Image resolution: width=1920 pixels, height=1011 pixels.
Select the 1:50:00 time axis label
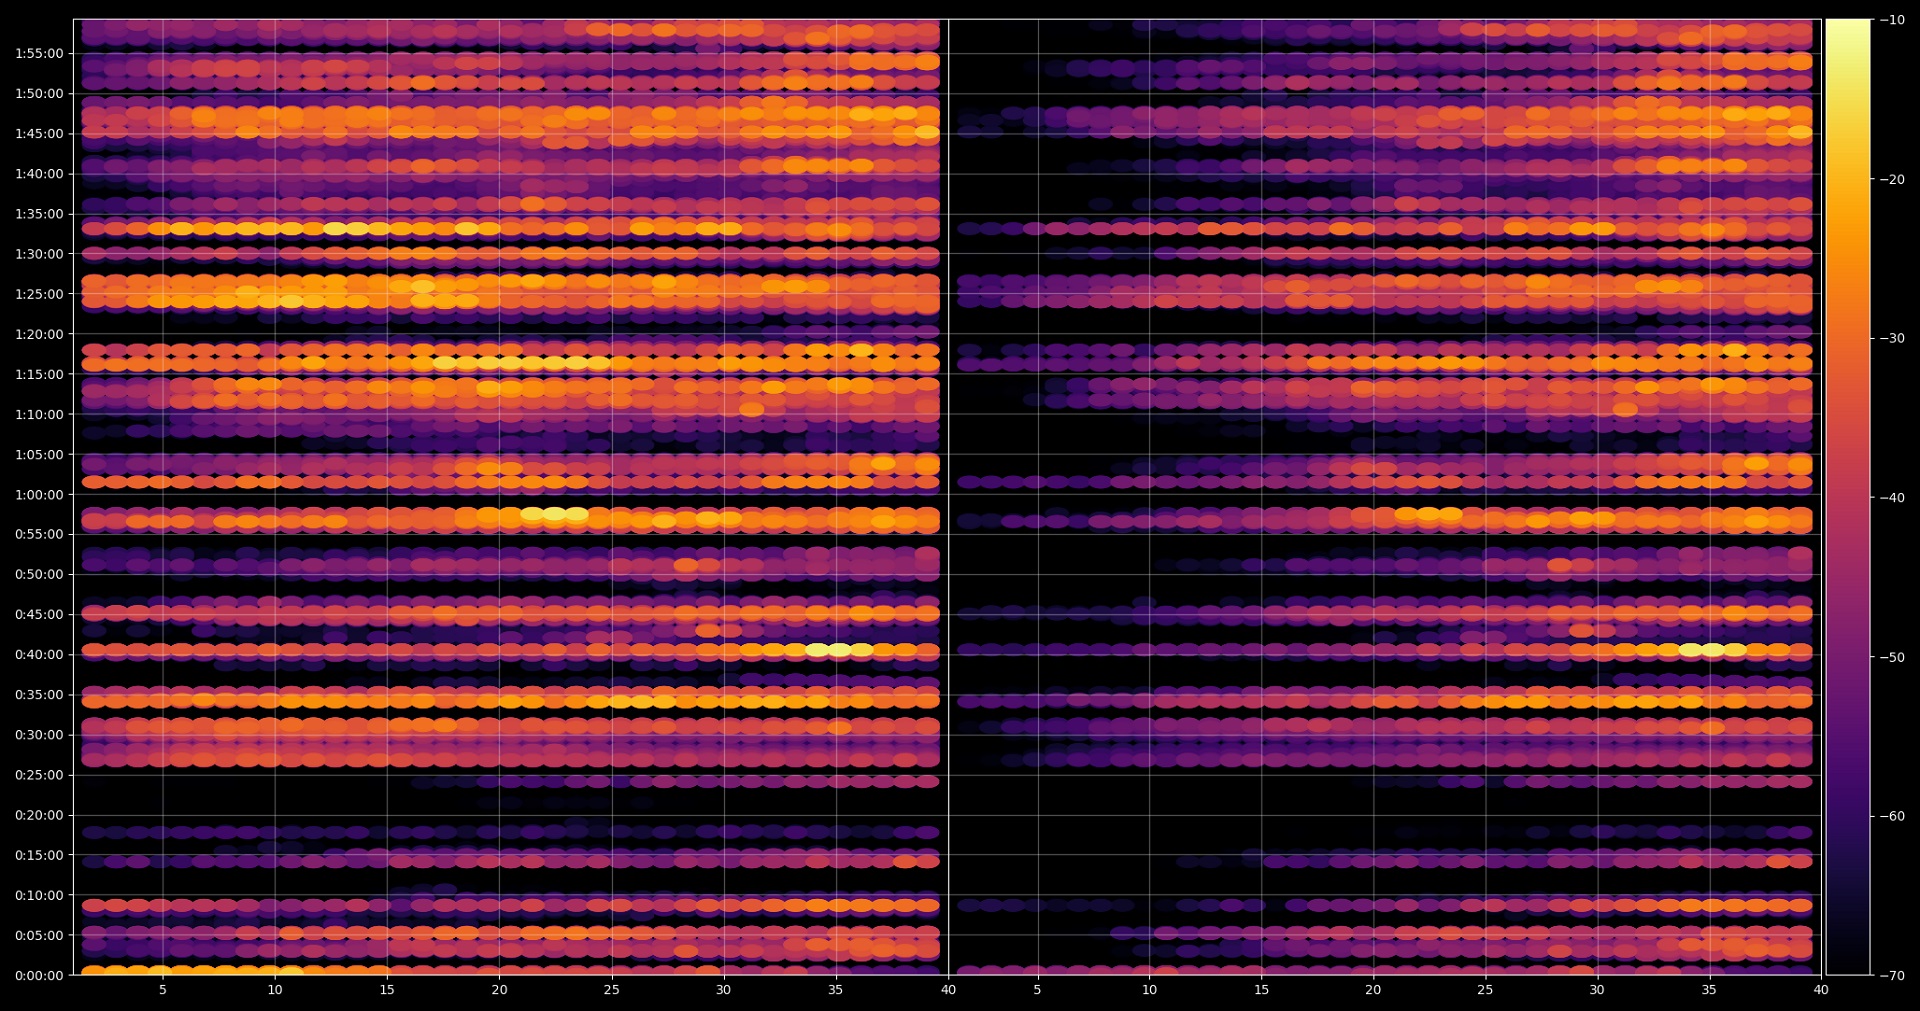[39, 94]
